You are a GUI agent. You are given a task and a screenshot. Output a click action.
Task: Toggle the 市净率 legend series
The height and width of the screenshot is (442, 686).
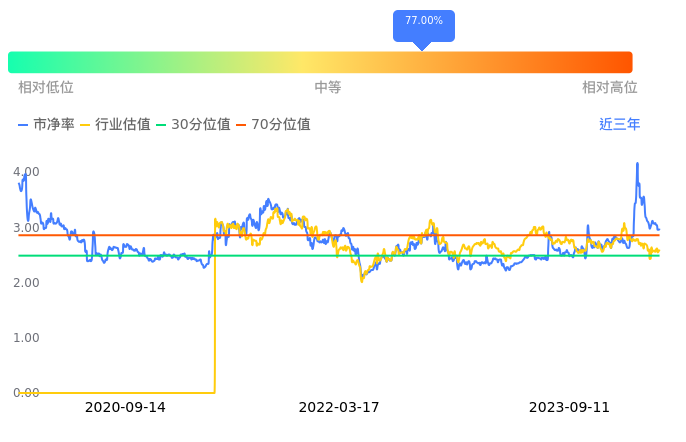tap(46, 125)
